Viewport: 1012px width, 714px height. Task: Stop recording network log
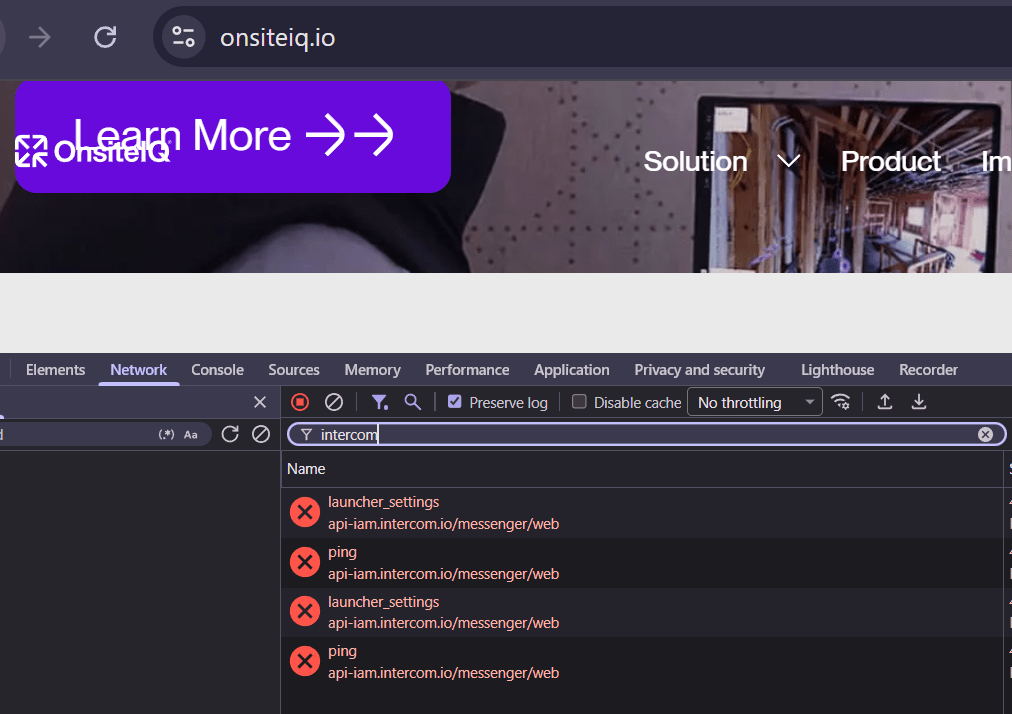[300, 402]
